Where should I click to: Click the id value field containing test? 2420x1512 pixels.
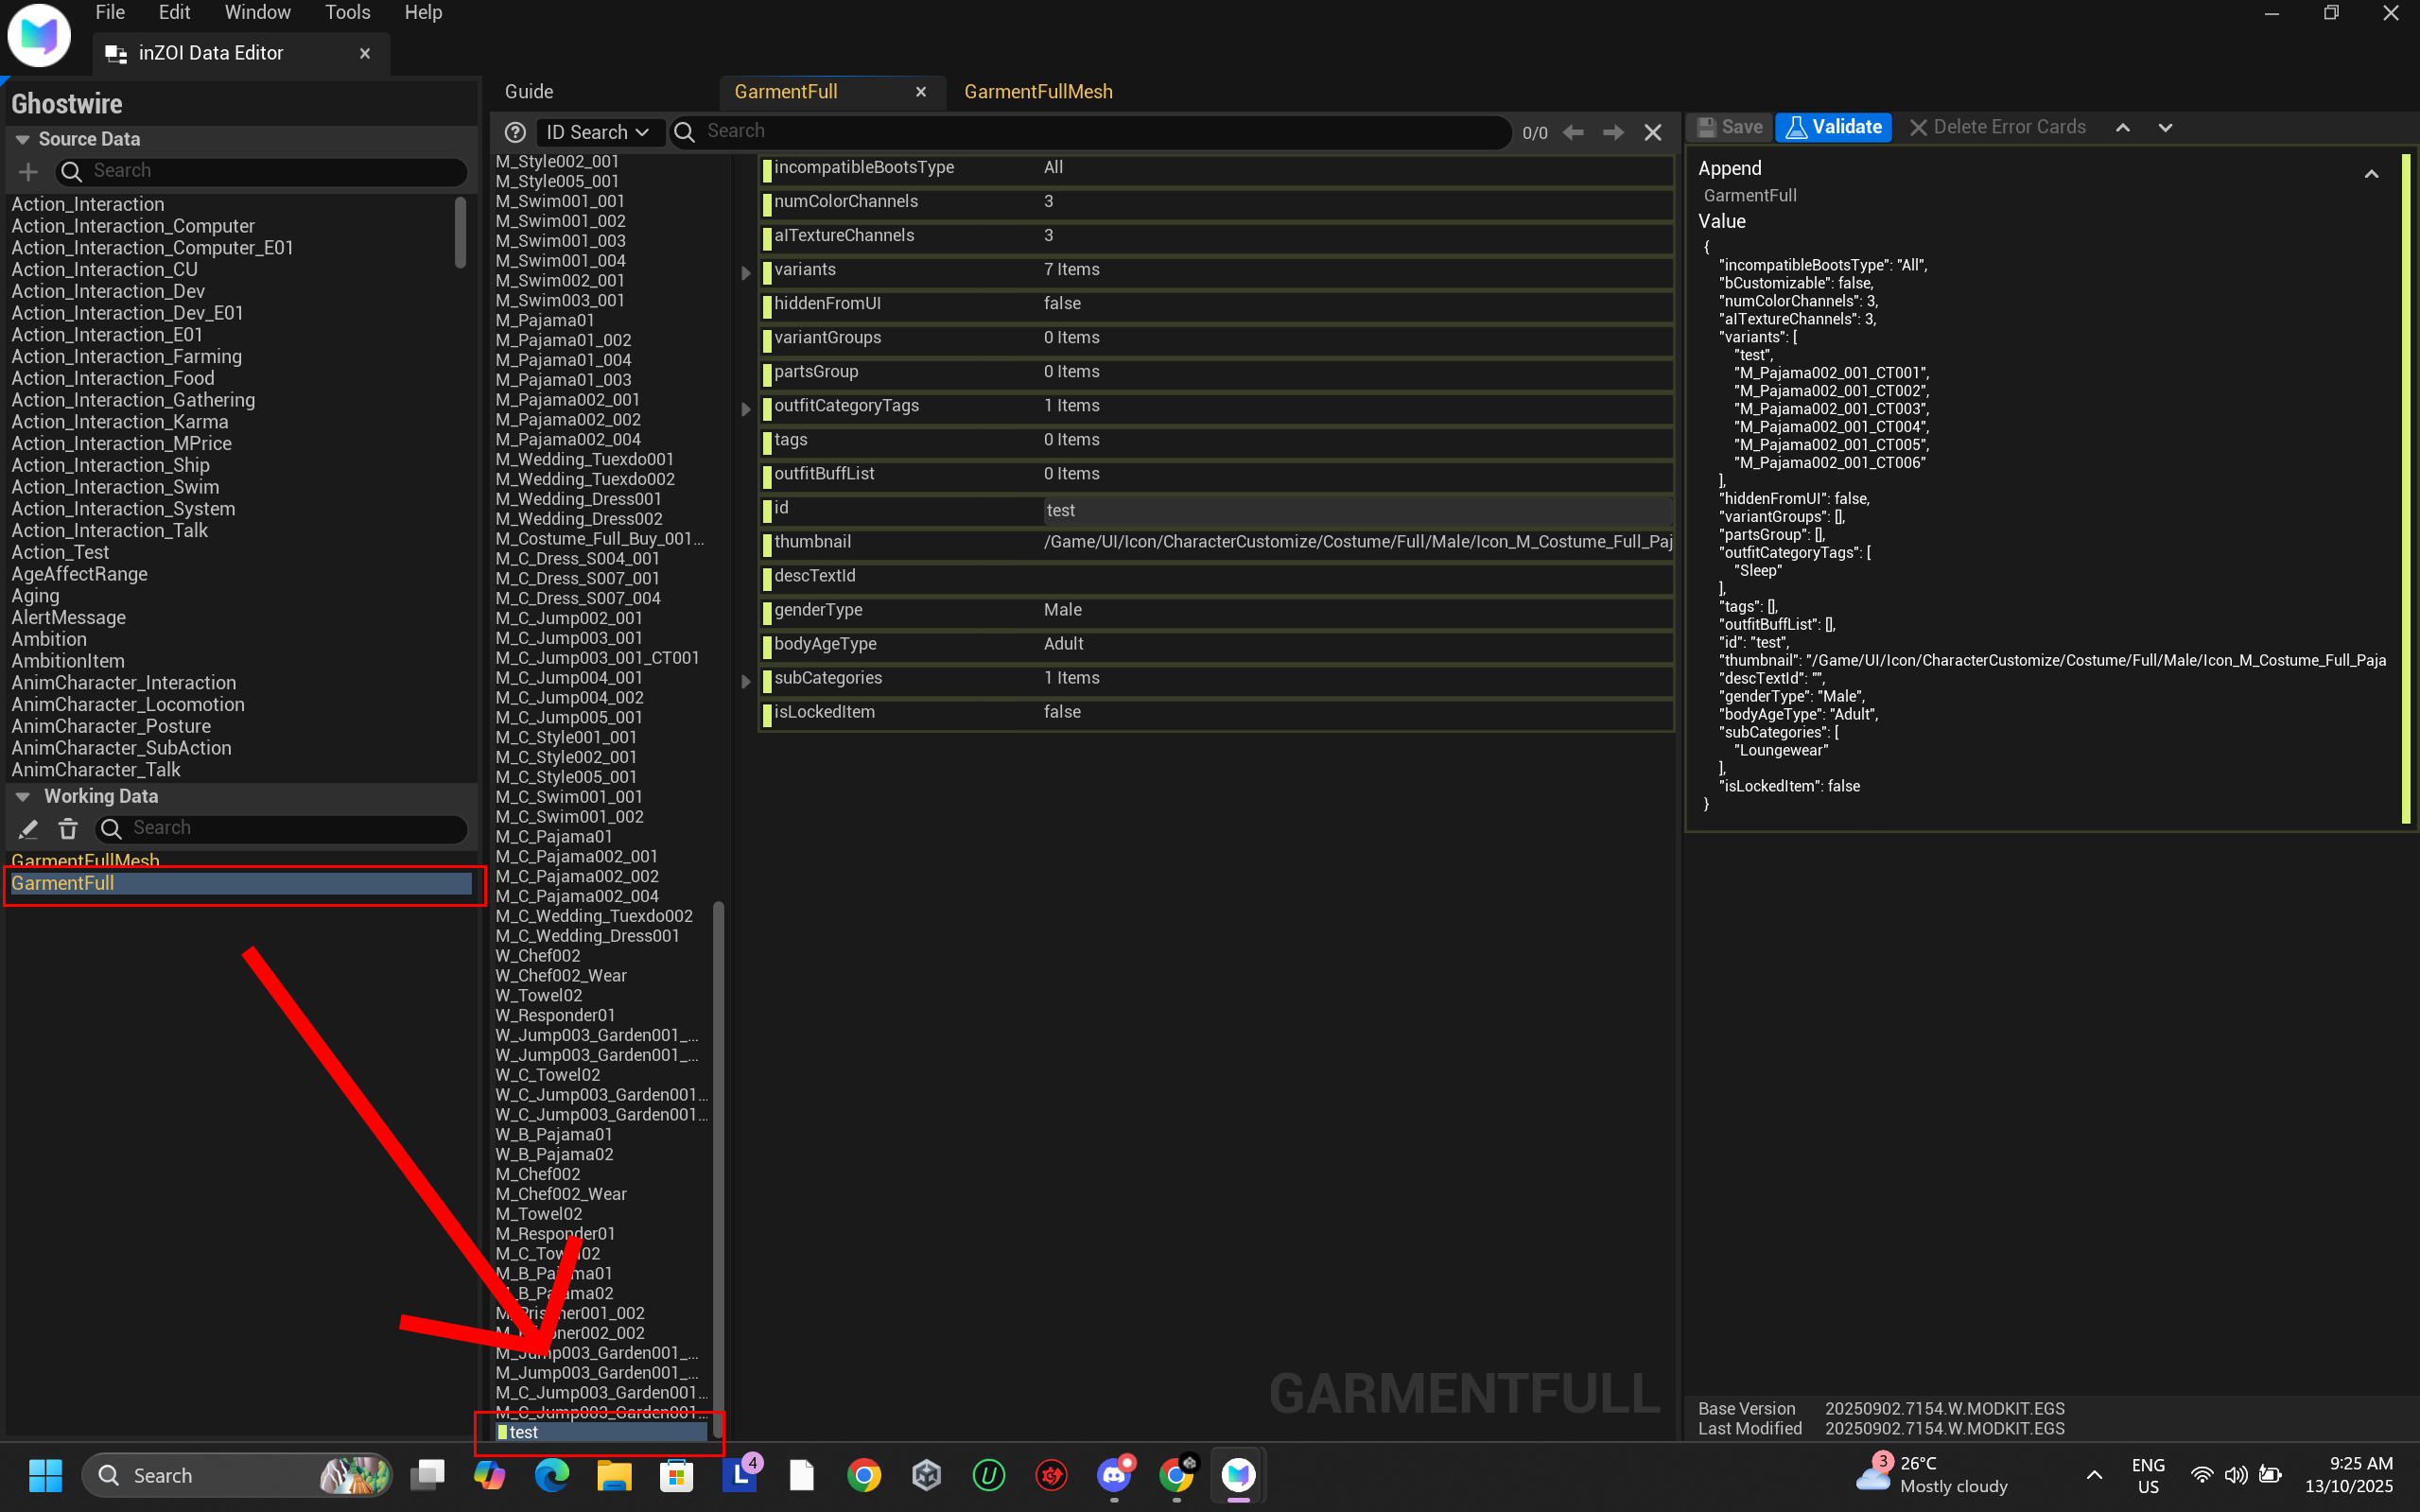(x=1355, y=510)
